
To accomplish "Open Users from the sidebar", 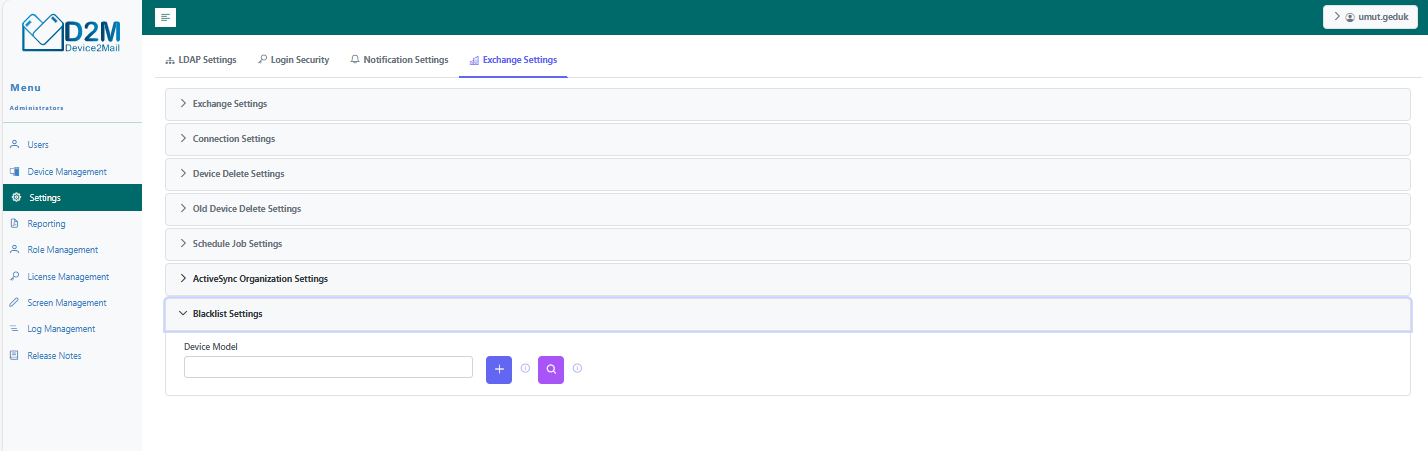I will pos(38,145).
